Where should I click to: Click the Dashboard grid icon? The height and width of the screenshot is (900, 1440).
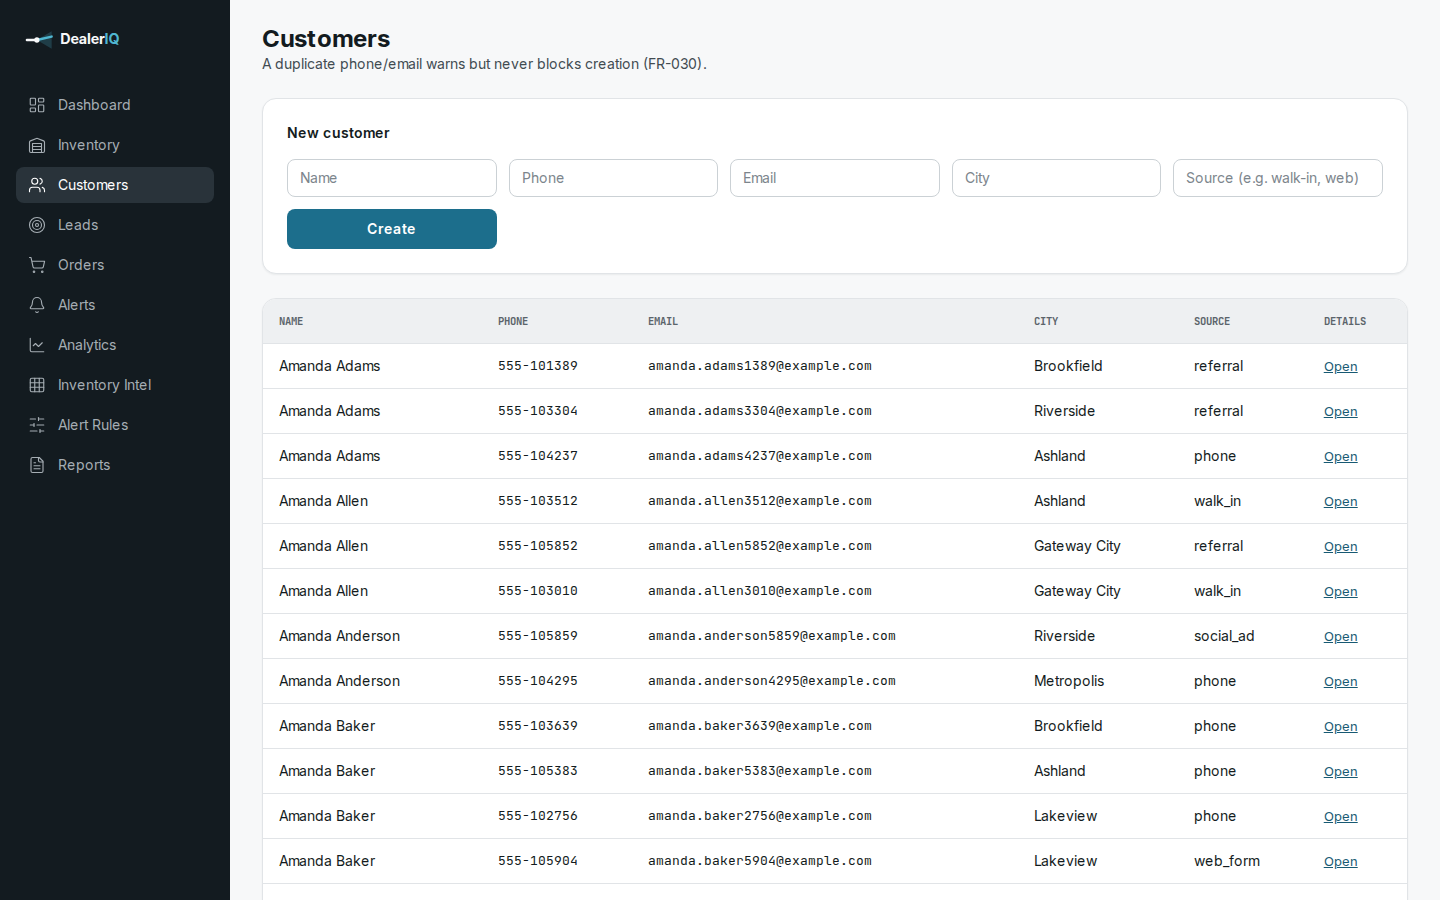pyautogui.click(x=37, y=105)
